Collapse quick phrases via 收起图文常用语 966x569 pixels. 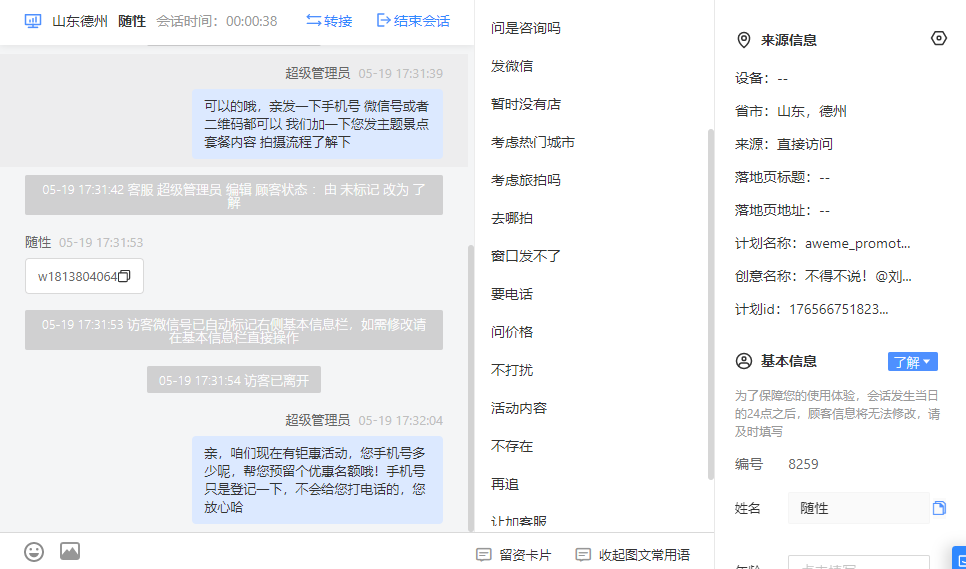pos(633,555)
